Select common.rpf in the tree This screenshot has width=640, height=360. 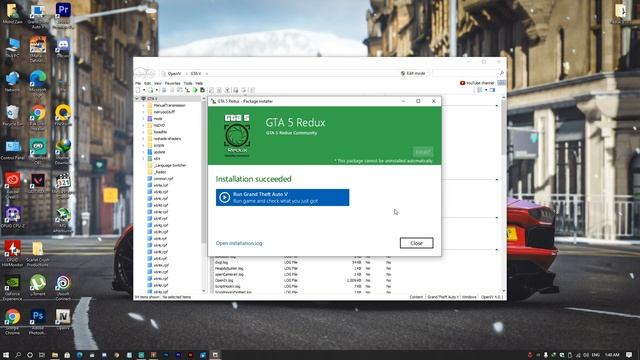pyautogui.click(x=160, y=178)
